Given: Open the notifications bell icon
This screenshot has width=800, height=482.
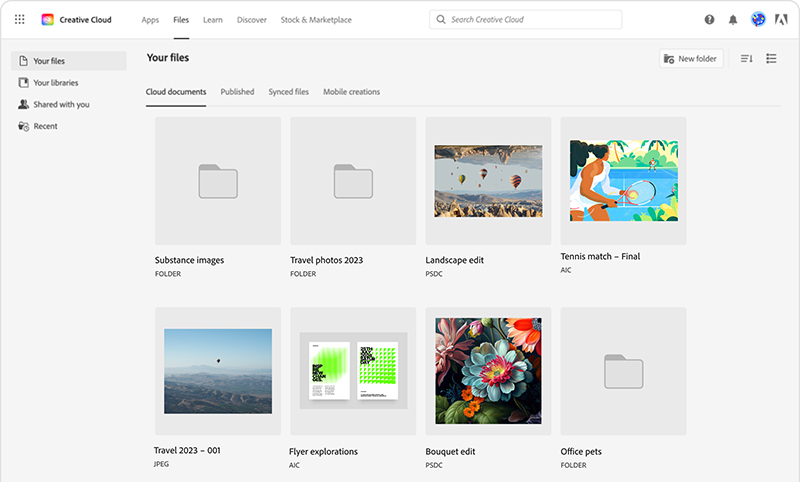Looking at the screenshot, I should (x=733, y=19).
